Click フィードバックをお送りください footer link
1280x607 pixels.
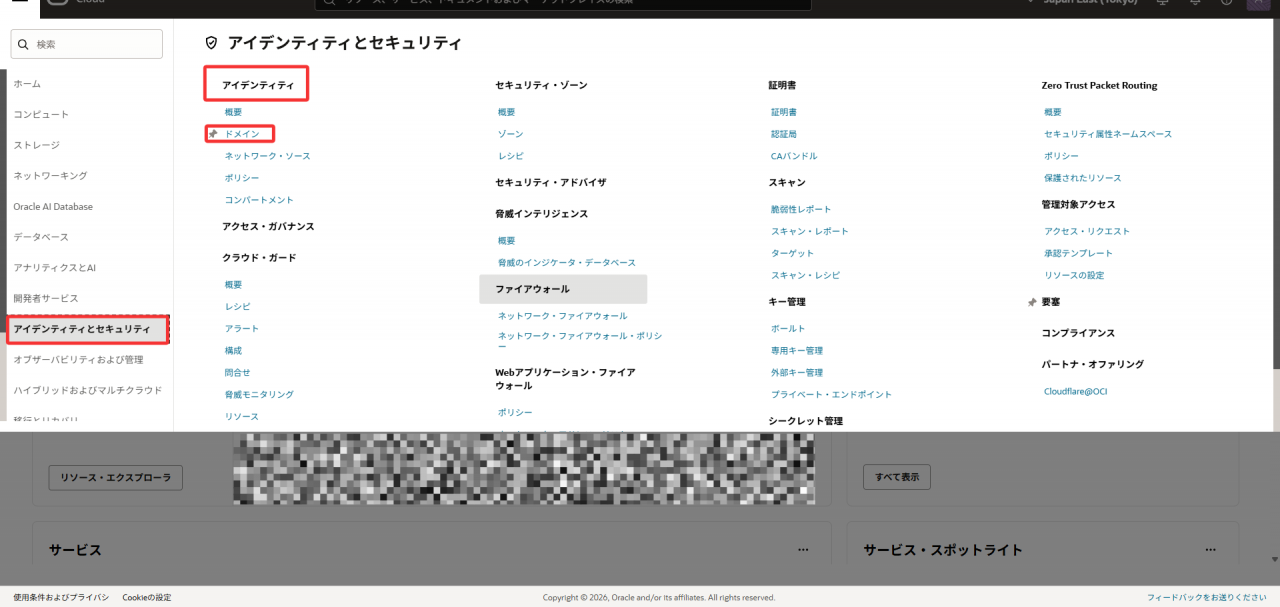coord(1207,598)
